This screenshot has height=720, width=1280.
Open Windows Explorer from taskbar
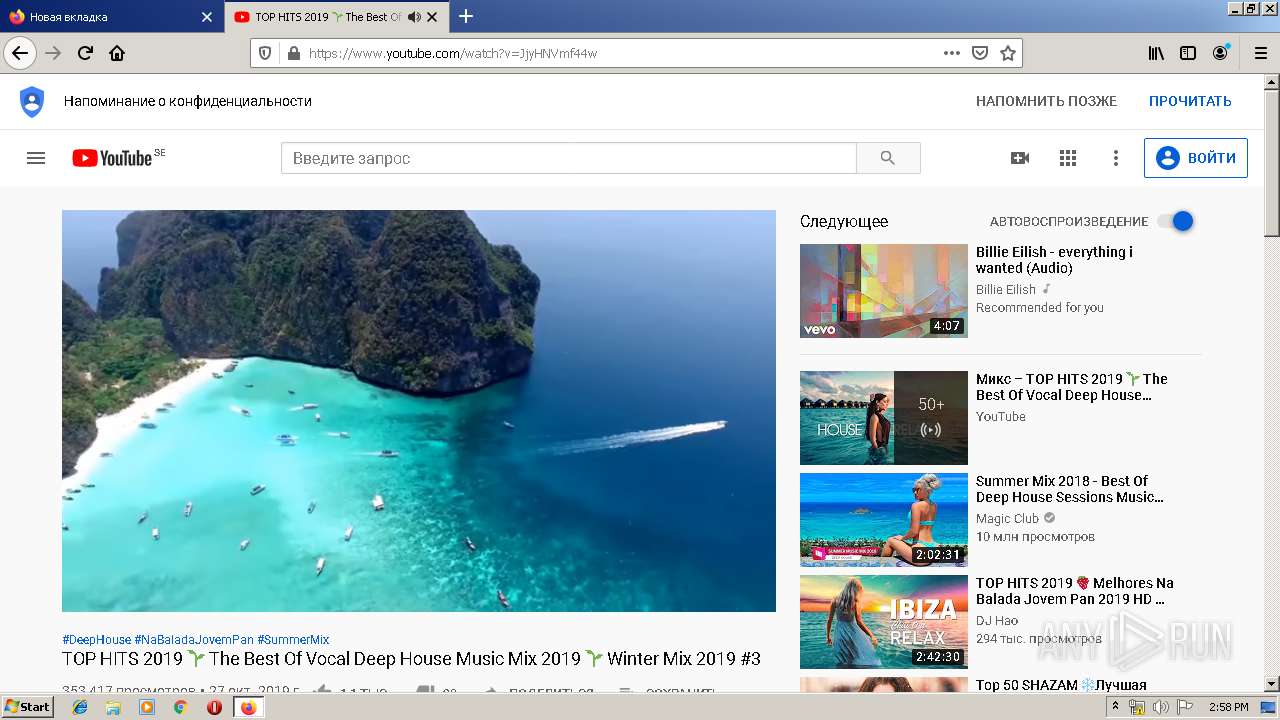point(113,707)
